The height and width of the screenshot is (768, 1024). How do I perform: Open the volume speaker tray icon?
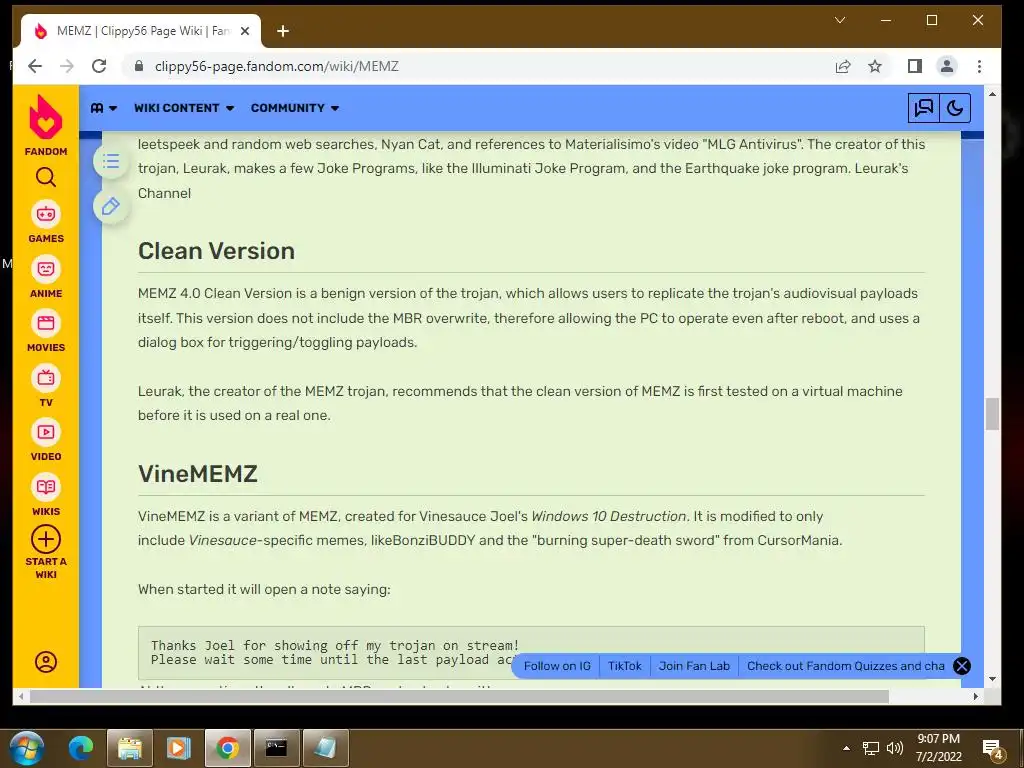(x=895, y=748)
